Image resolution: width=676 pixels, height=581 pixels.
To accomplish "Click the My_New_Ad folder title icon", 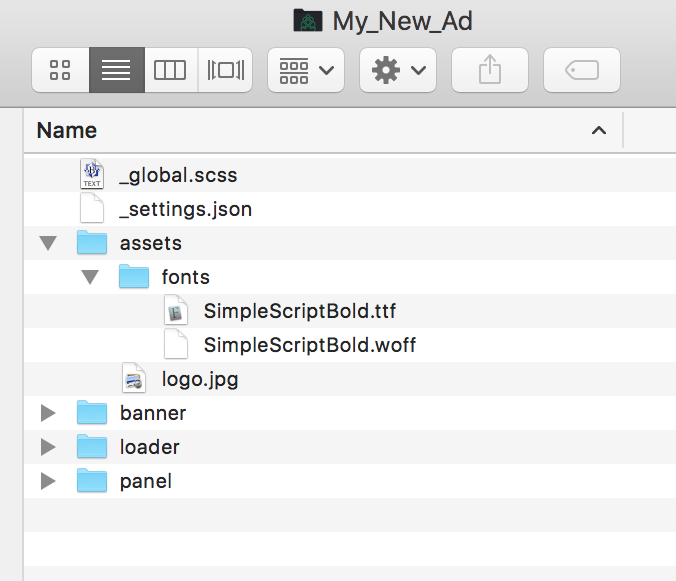I will [x=308, y=21].
